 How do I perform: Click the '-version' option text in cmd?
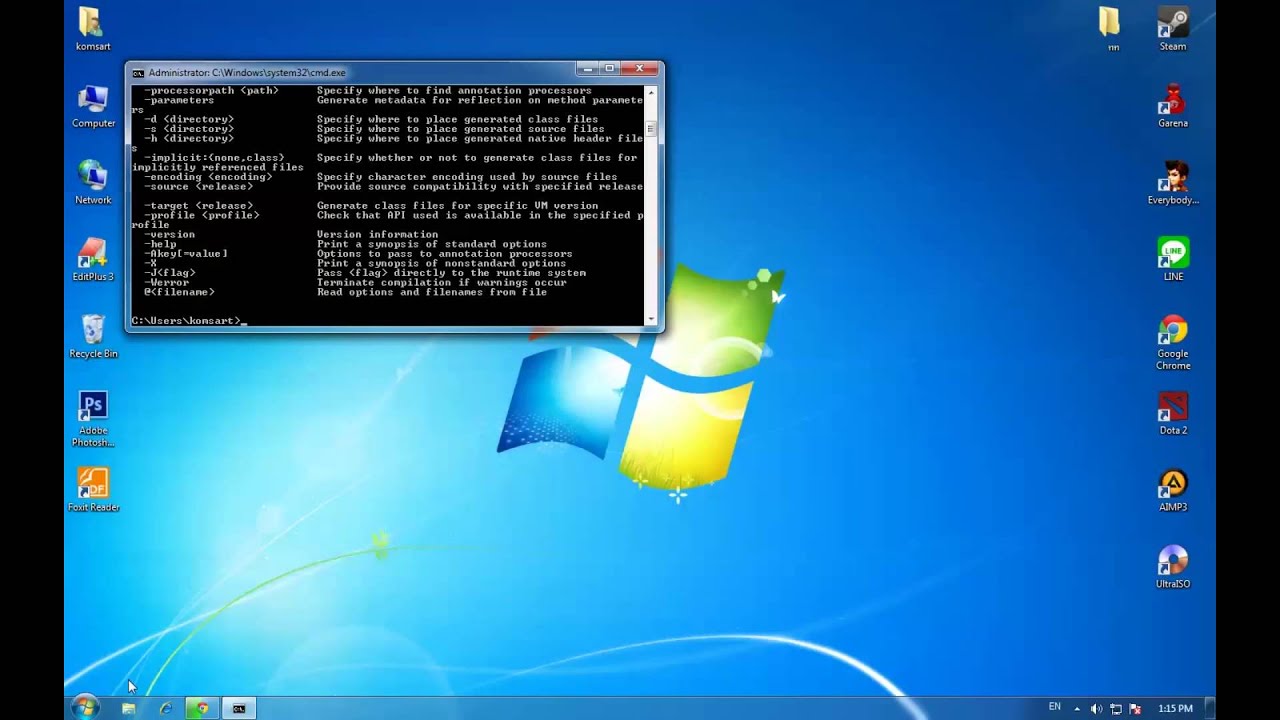click(x=170, y=234)
